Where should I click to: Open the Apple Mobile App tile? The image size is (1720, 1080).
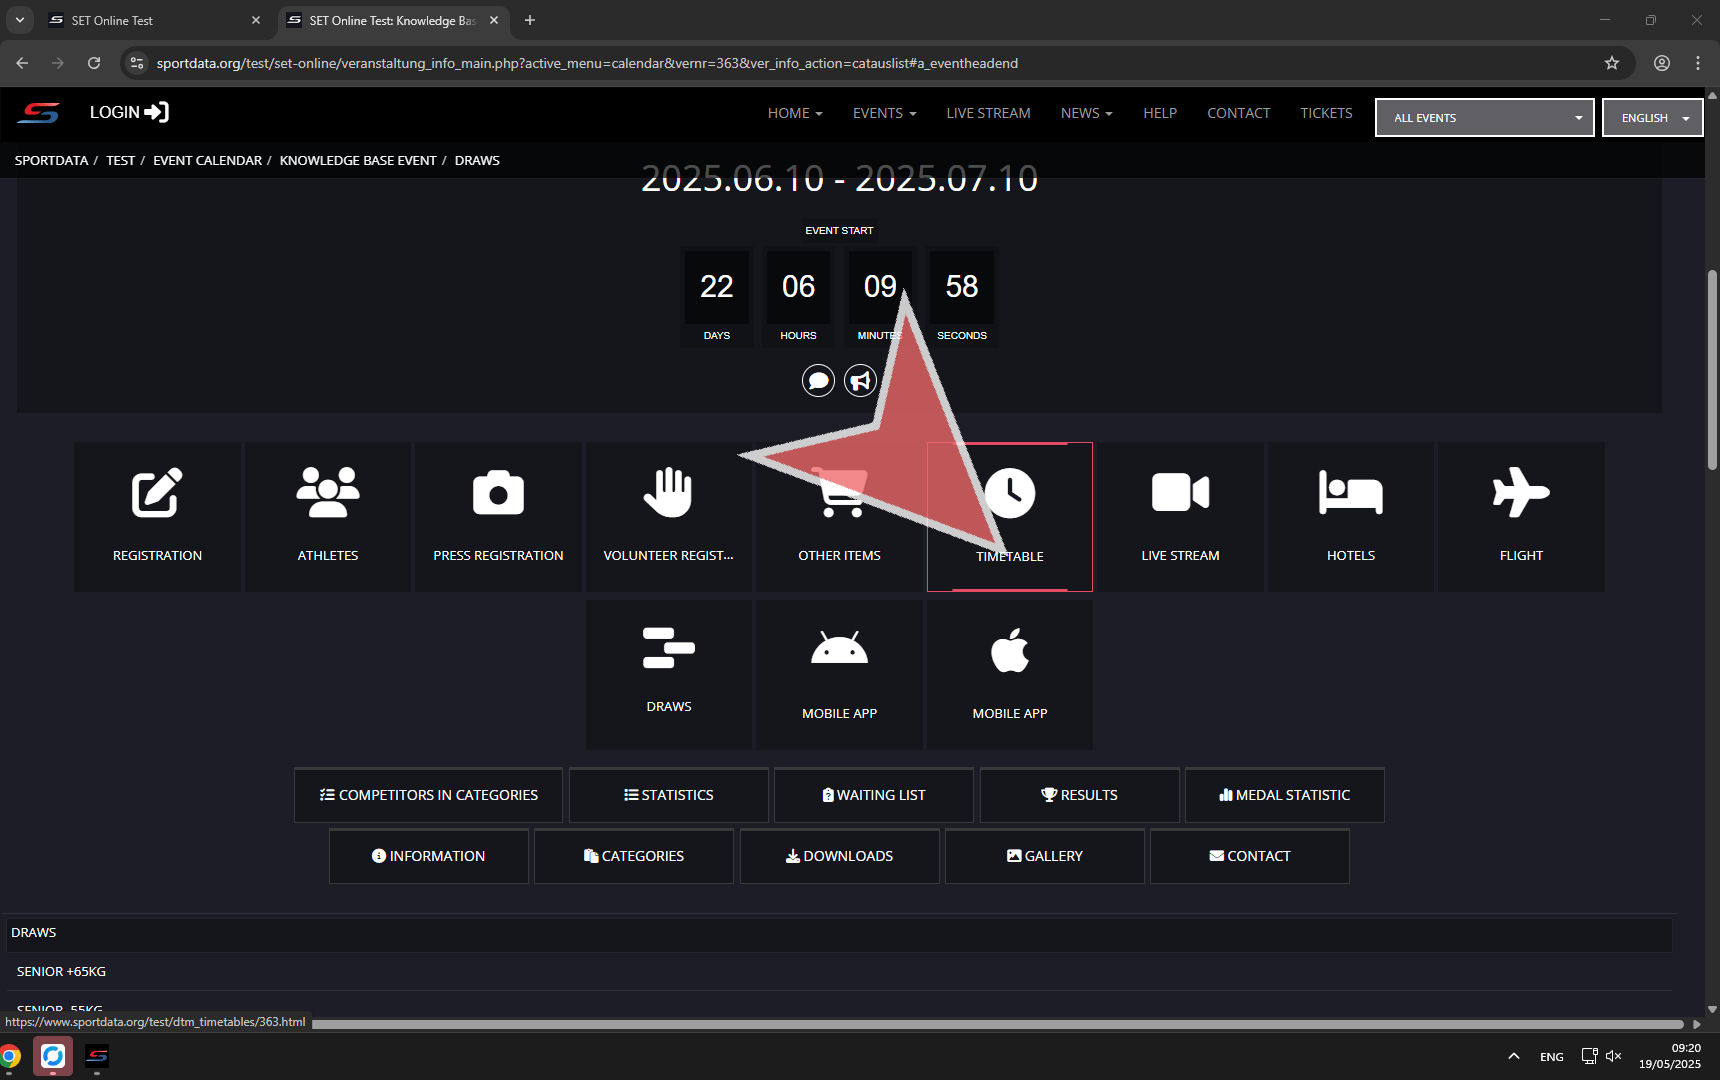click(1009, 674)
